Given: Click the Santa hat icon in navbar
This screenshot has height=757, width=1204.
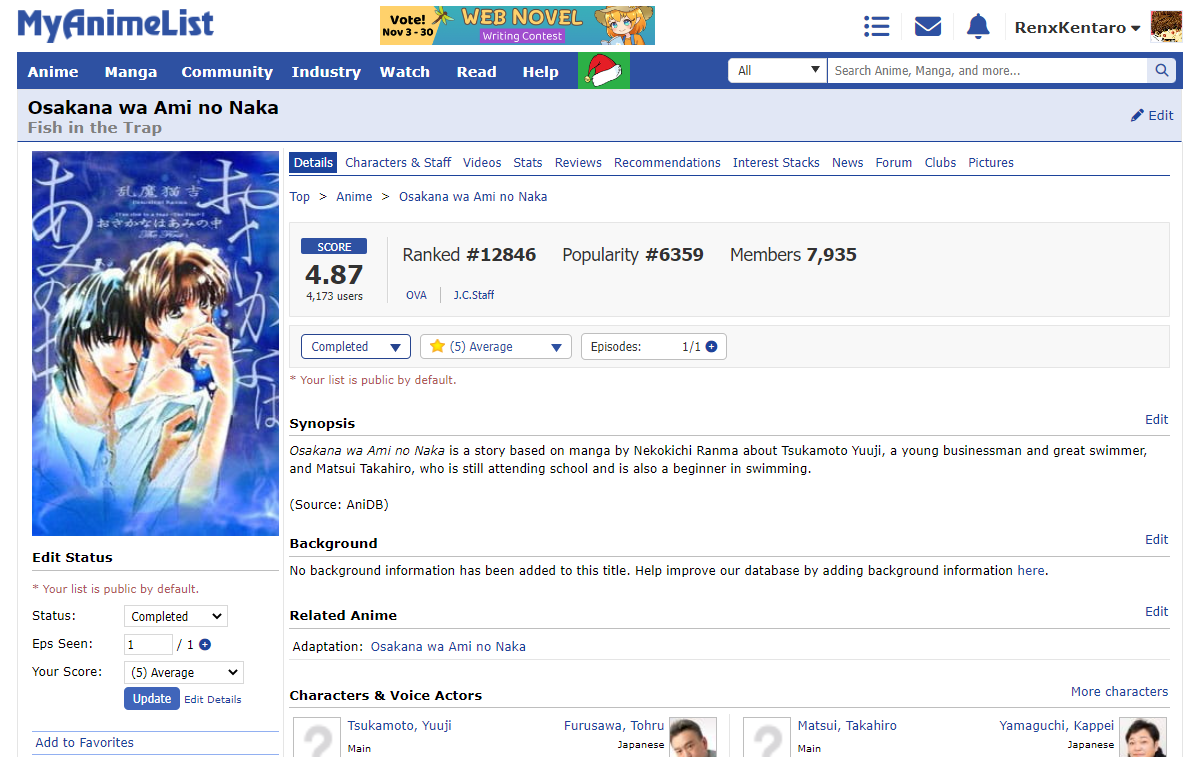Looking at the screenshot, I should tap(604, 71).
